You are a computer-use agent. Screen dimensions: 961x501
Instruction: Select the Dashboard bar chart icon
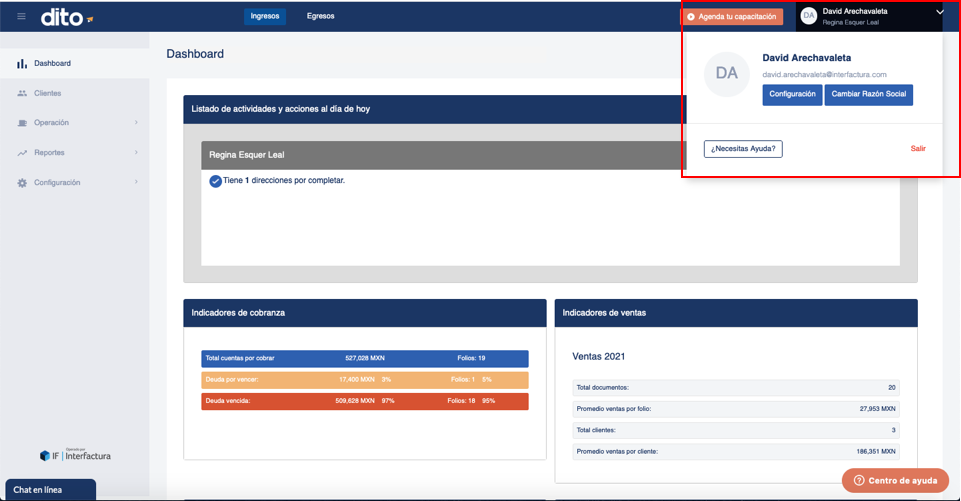22,63
